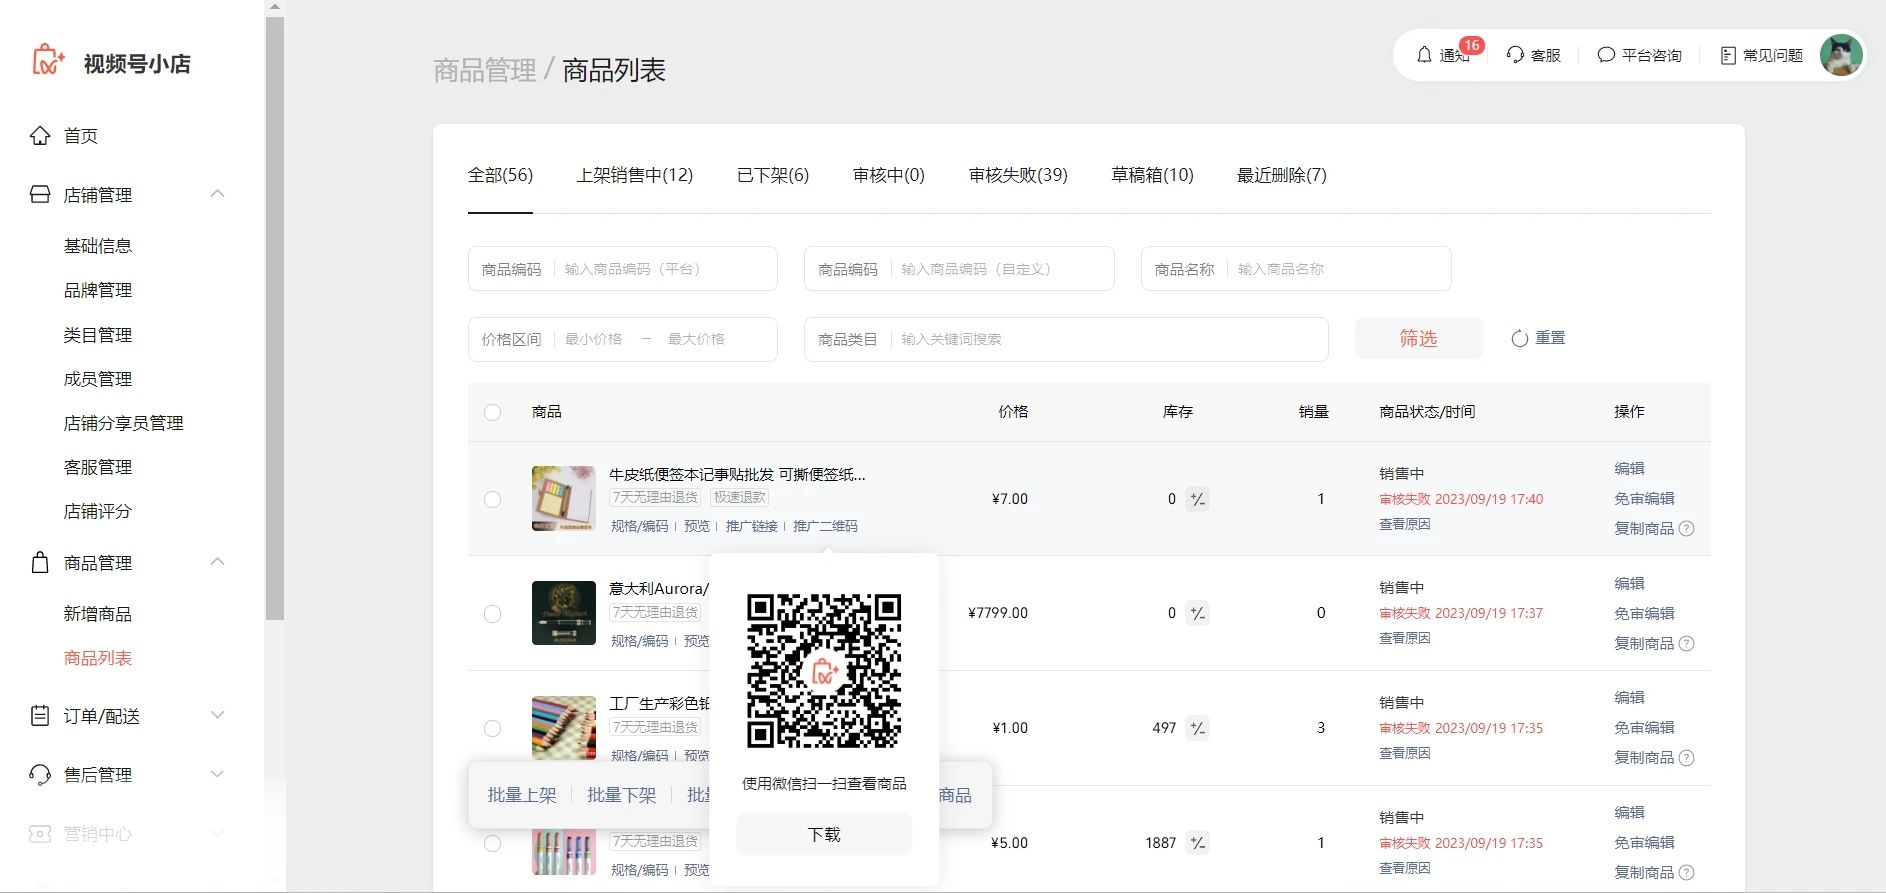
Task: Open 牛皮纸便签本 product thumbnail
Action: pyautogui.click(x=564, y=498)
